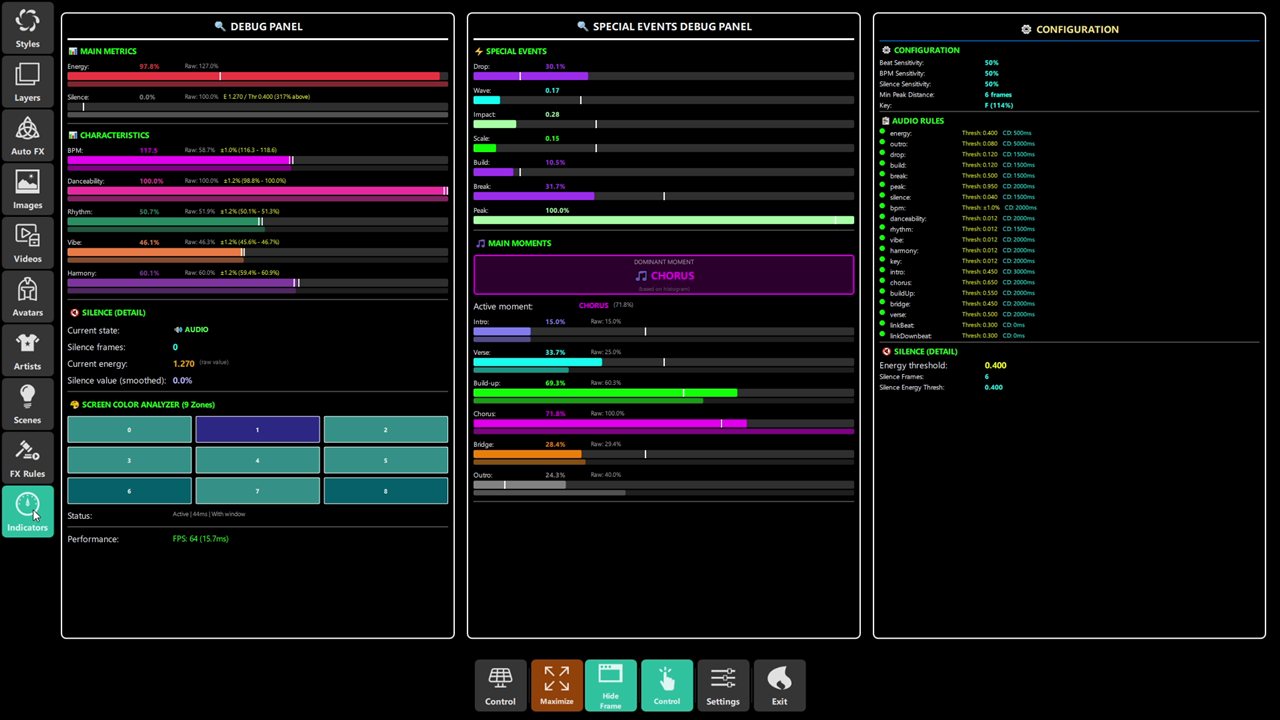1280x720 pixels.
Task: Click the magenta BPM meter bar
Action: 257,160
